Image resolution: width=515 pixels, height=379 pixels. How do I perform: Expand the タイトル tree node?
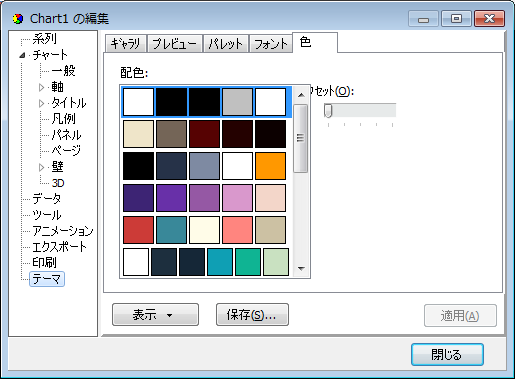(x=41, y=103)
